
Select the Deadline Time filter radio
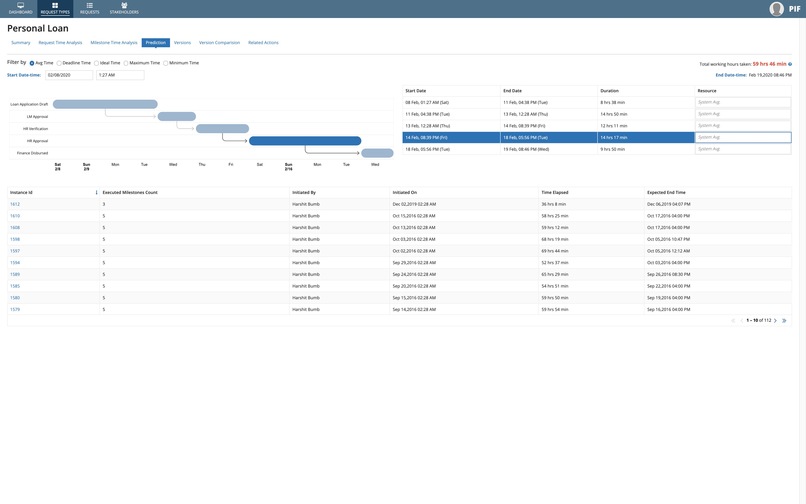pos(59,63)
